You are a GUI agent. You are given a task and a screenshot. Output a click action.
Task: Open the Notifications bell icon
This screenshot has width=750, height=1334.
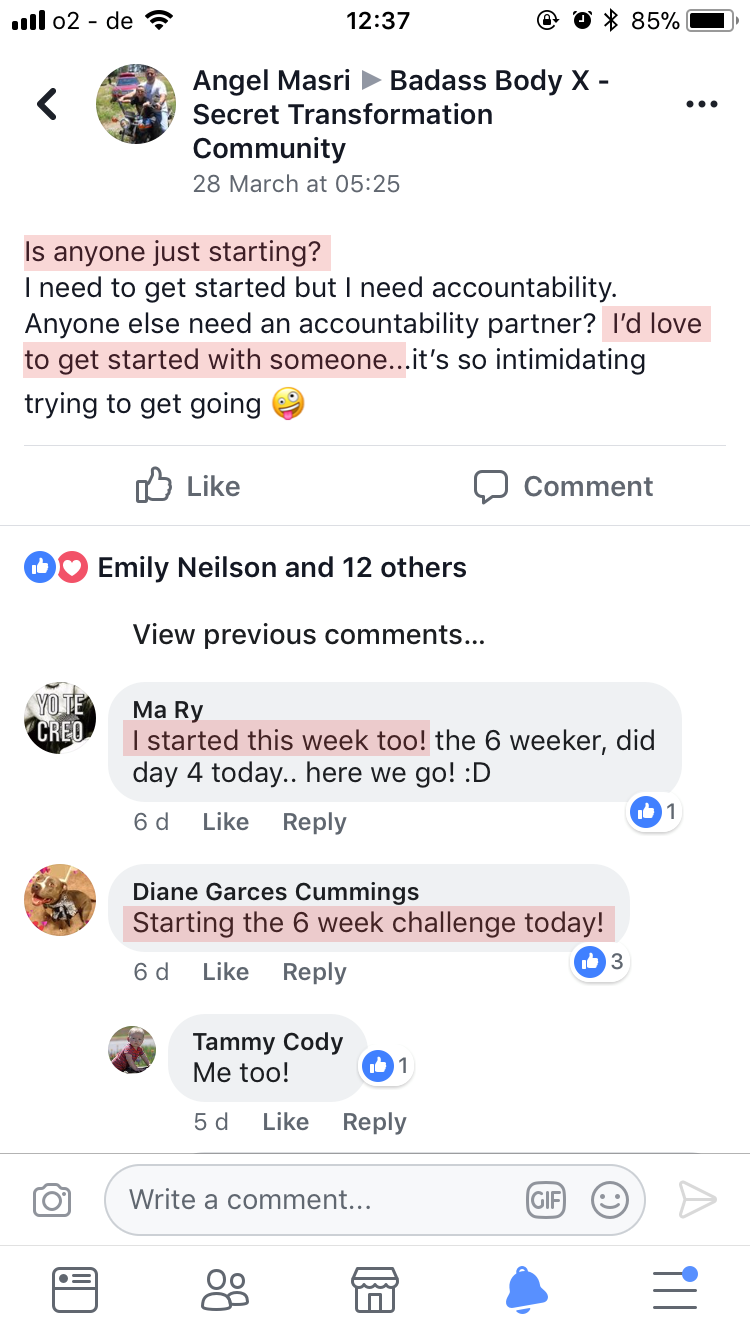point(526,1289)
